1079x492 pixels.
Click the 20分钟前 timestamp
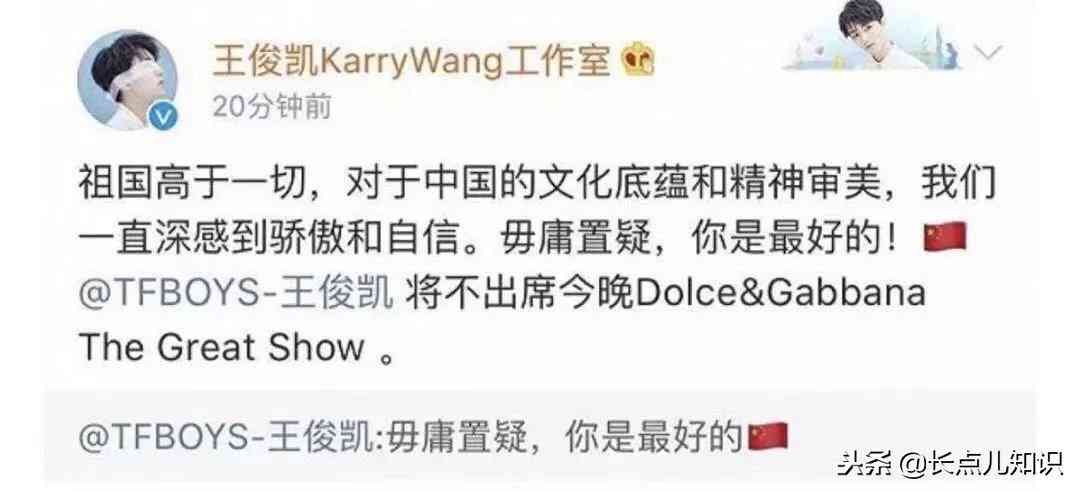click(x=272, y=107)
